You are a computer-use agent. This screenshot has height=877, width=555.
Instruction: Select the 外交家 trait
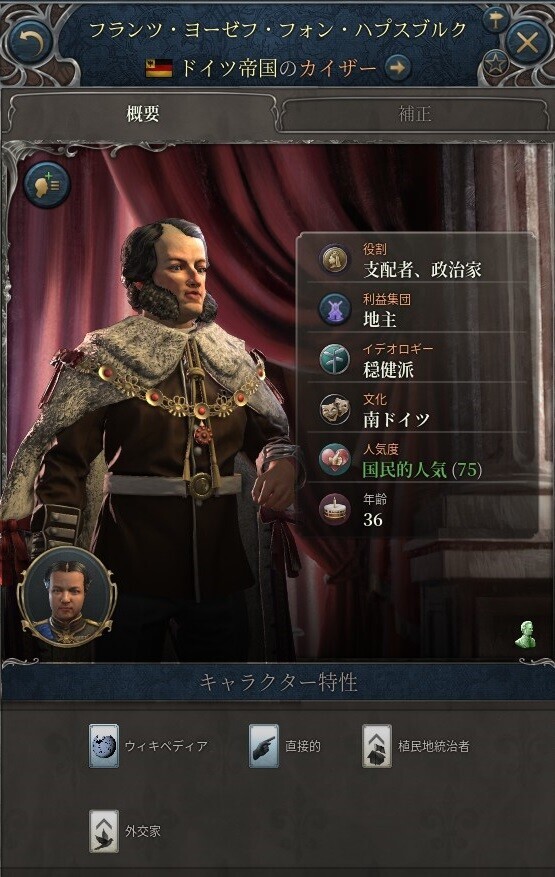coord(125,831)
